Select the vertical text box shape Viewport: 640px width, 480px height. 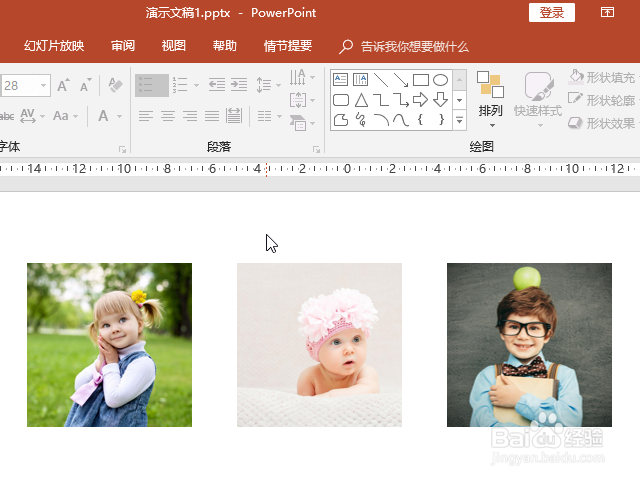coord(360,79)
